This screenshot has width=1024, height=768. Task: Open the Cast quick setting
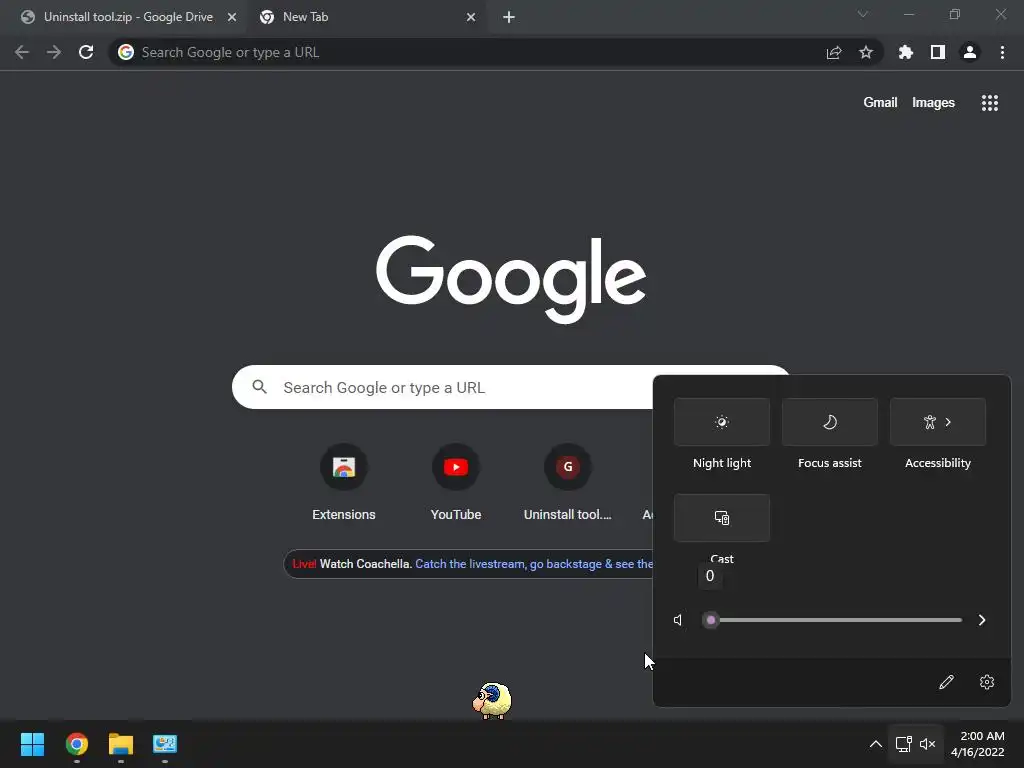[722, 518]
